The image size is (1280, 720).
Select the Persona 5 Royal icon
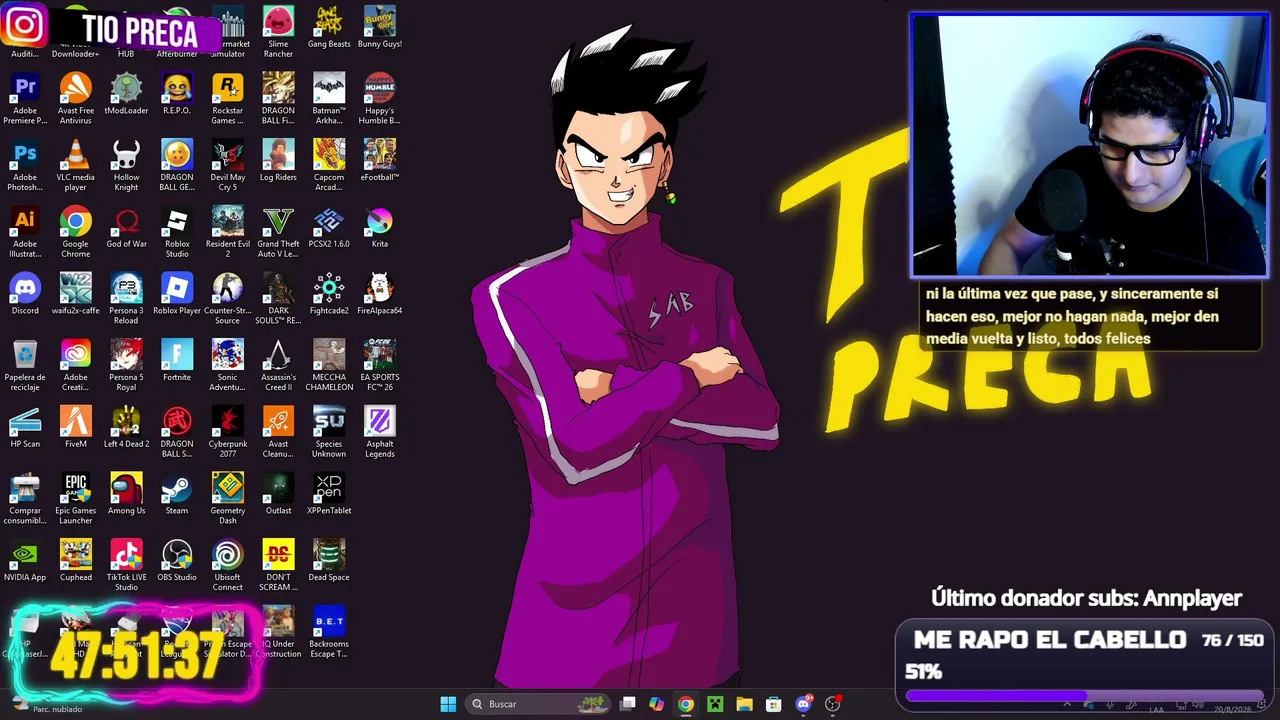click(126, 366)
